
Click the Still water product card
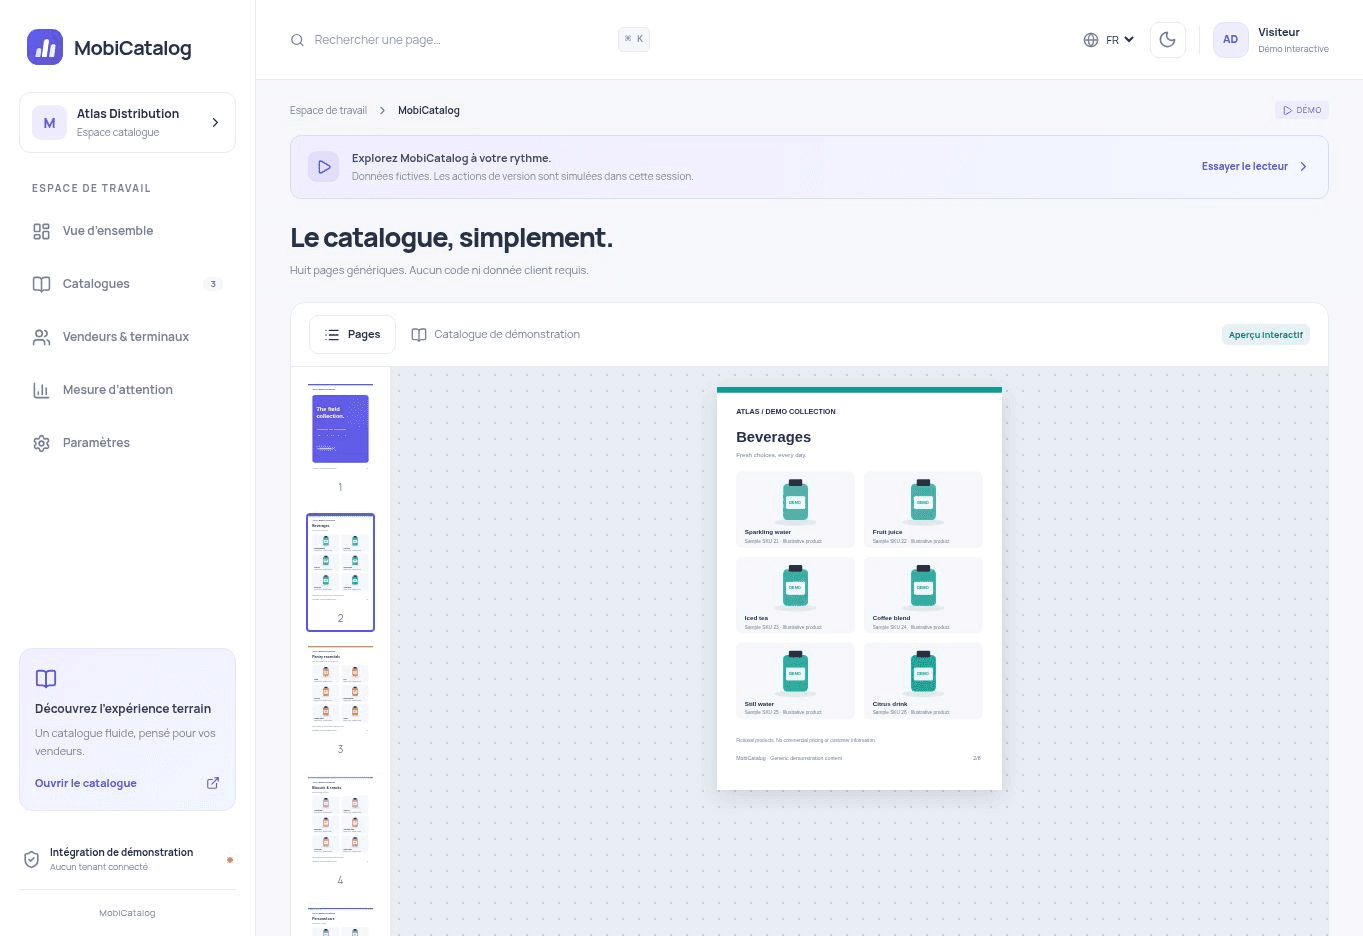[x=795, y=681]
